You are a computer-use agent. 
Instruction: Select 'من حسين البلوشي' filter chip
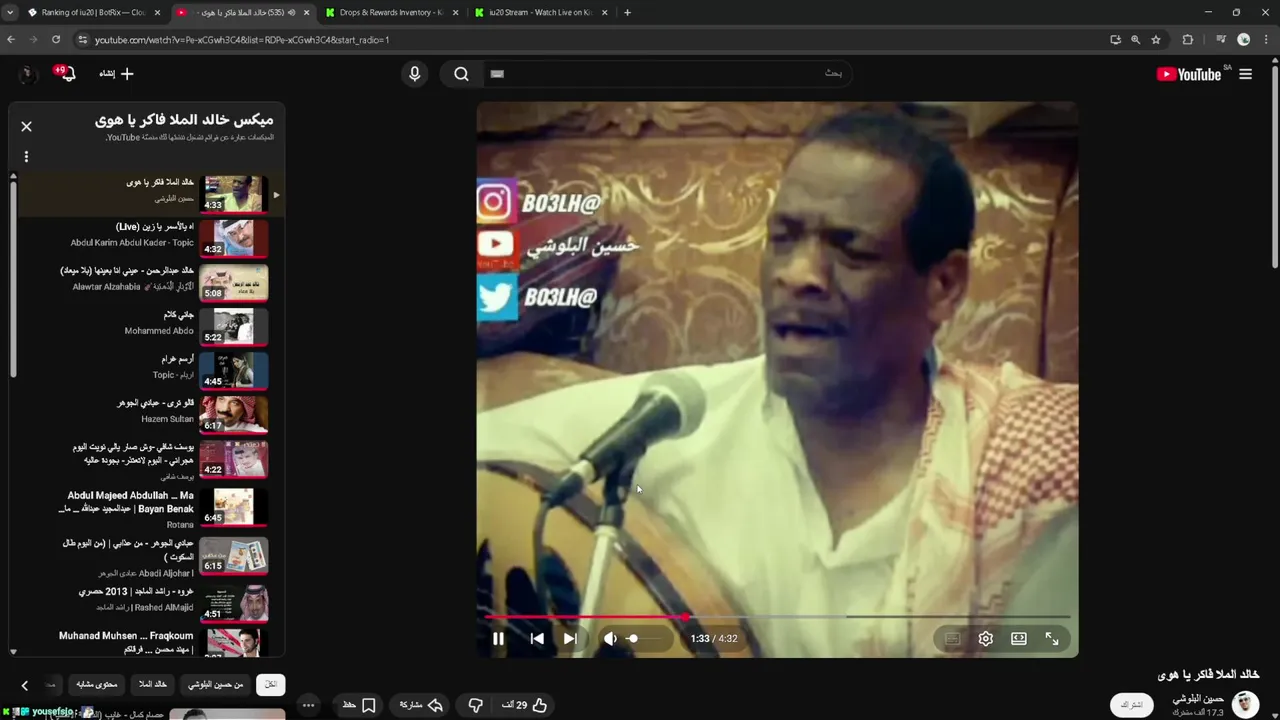coord(217,684)
